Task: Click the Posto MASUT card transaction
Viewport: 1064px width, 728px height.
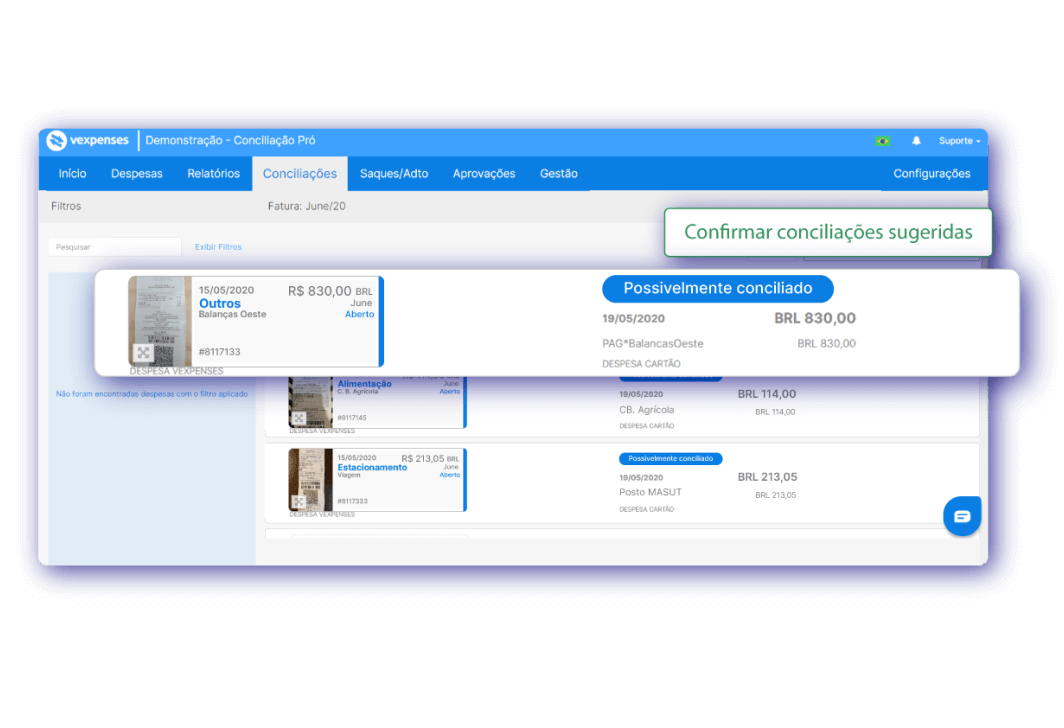Action: point(650,492)
